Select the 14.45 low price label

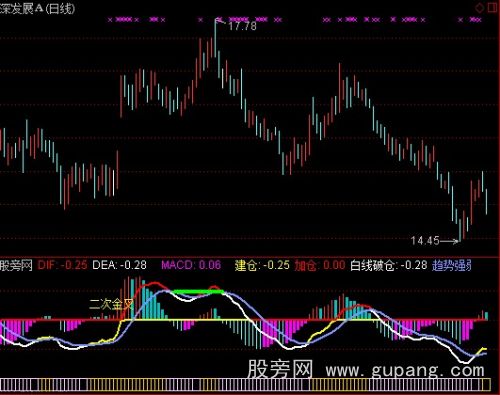coord(425,240)
